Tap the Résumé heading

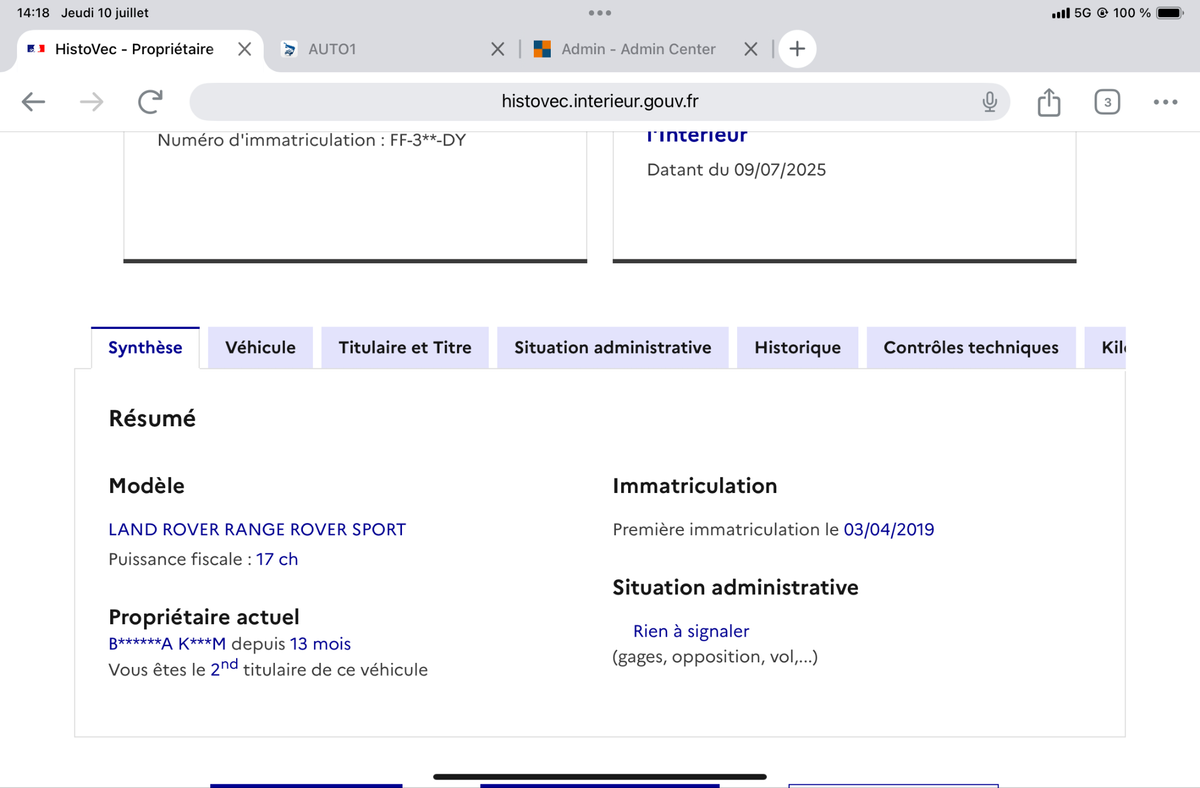point(152,419)
